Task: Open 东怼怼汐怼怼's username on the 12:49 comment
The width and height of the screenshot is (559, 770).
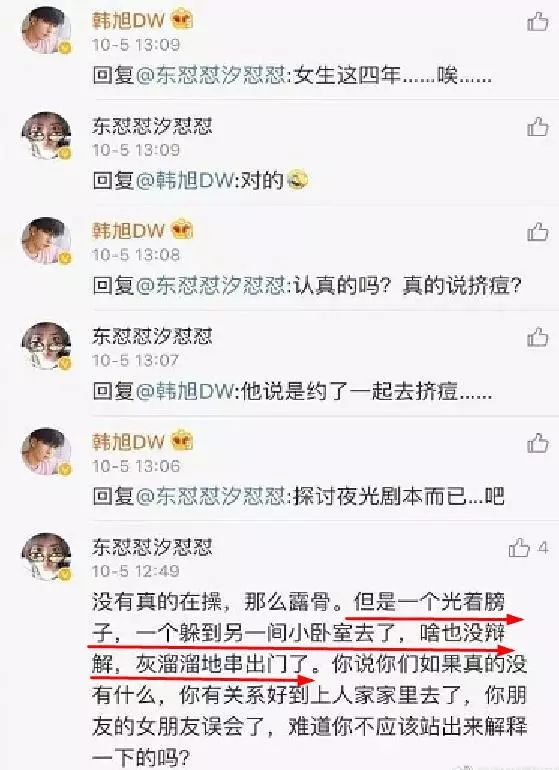Action: (x=152, y=548)
